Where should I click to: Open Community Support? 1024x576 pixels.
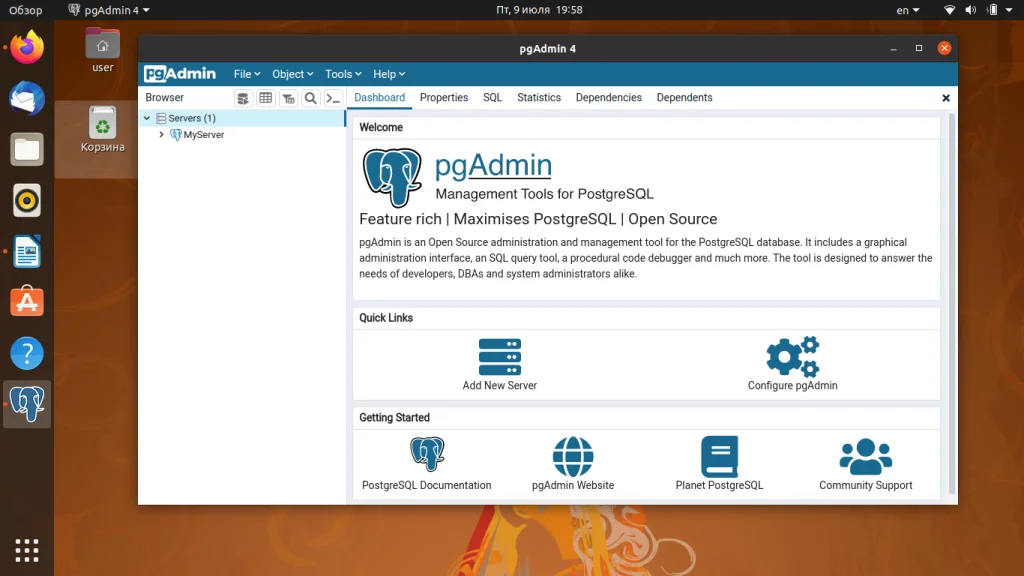[x=864, y=455]
